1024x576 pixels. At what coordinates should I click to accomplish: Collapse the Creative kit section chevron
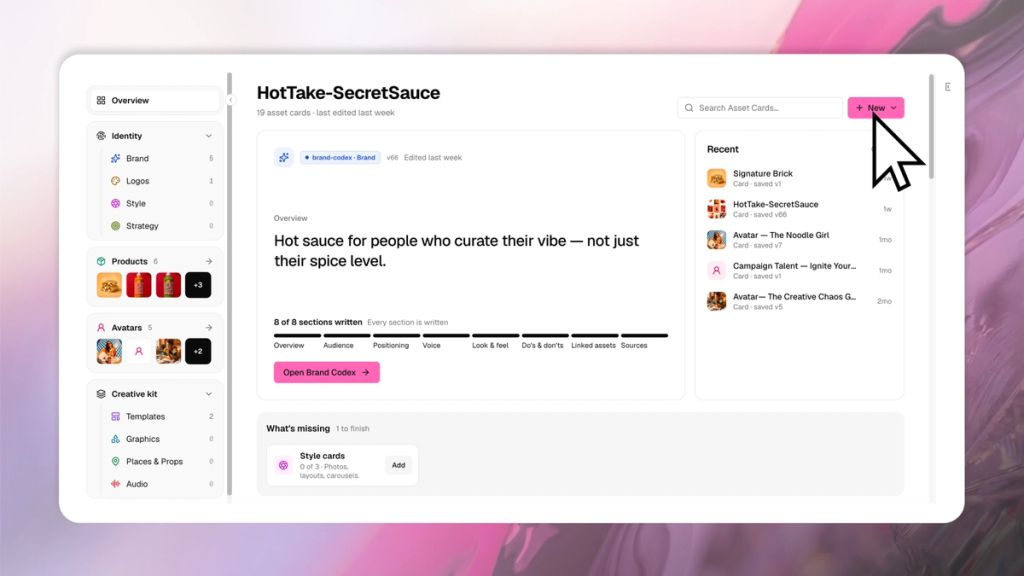click(208, 394)
